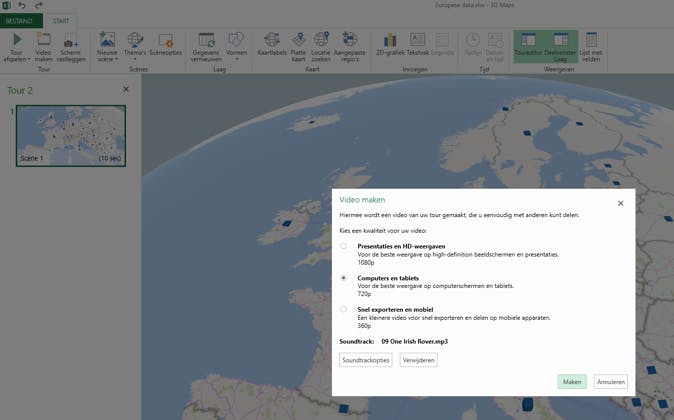Open the Video maken ribbon icon
674x420 pixels.
43,40
